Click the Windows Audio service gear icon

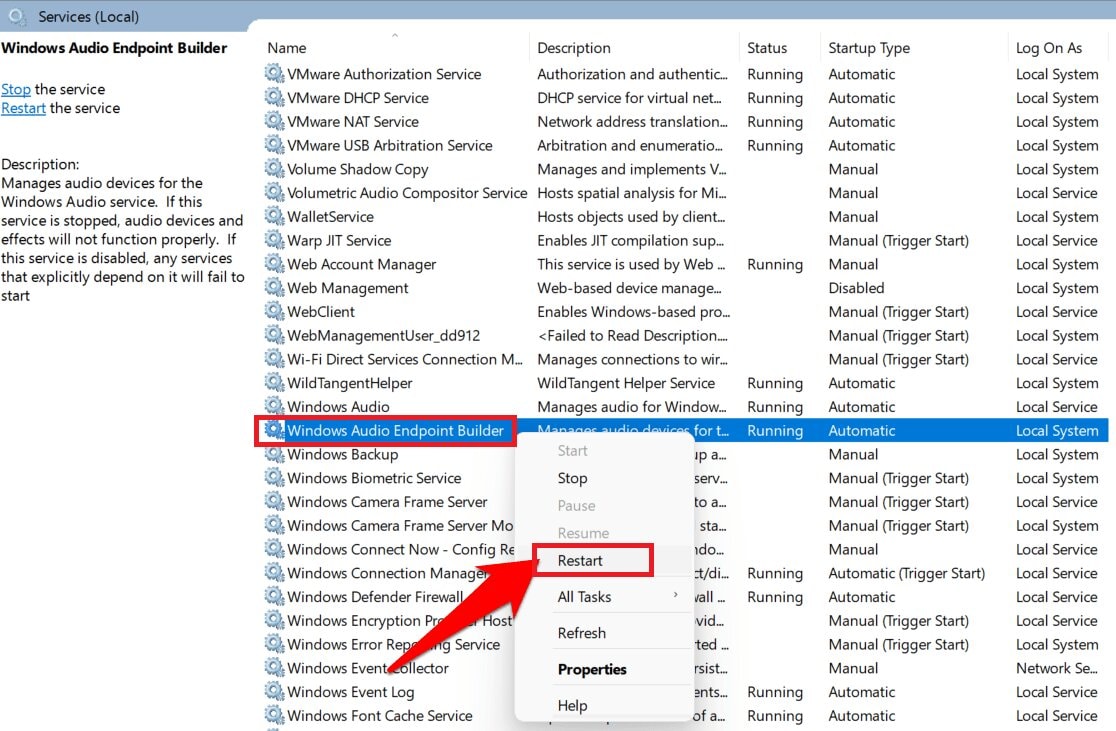click(274, 407)
